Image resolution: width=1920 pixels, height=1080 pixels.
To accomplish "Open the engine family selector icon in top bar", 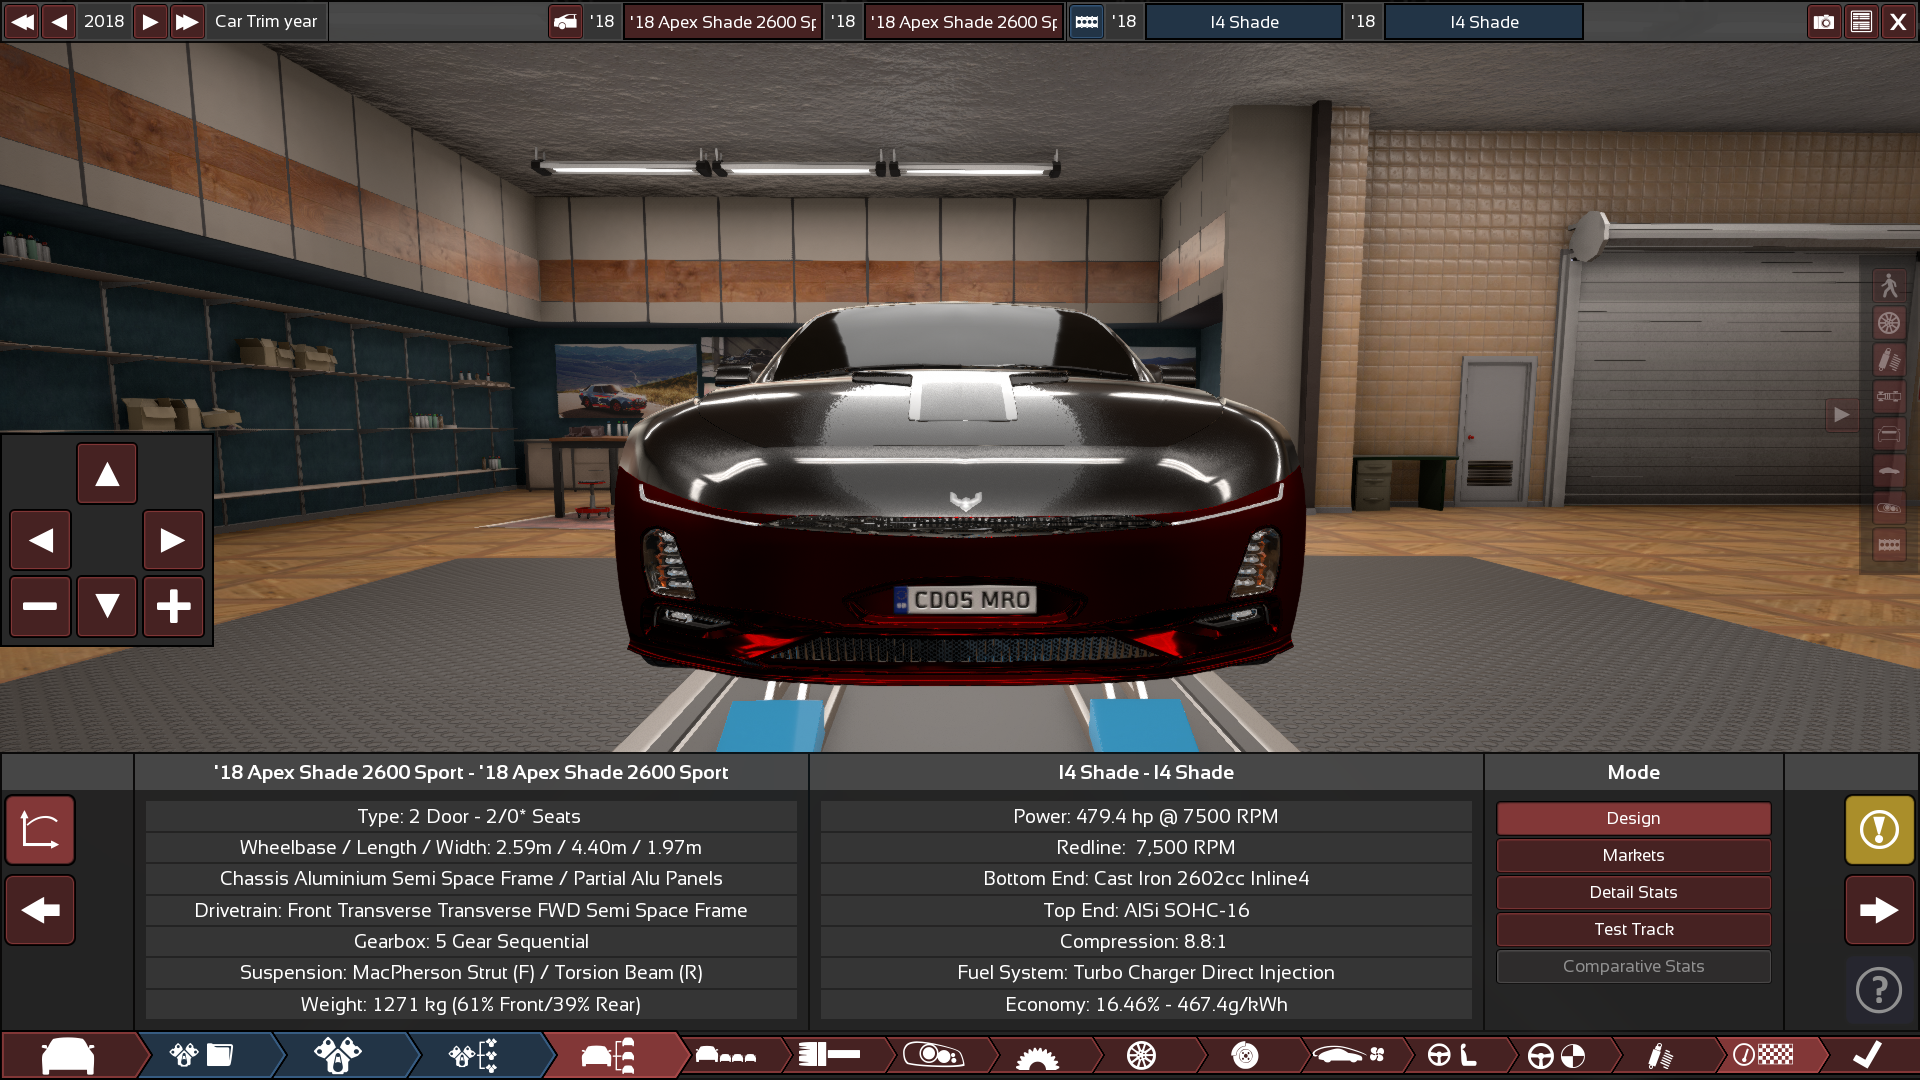I will [x=1087, y=21].
